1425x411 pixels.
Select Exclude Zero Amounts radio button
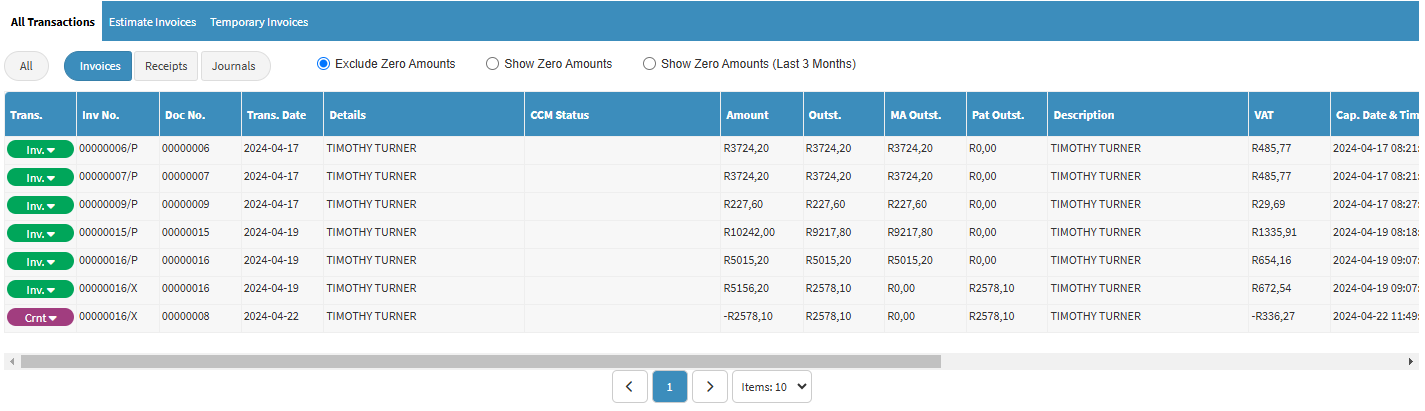pos(323,64)
